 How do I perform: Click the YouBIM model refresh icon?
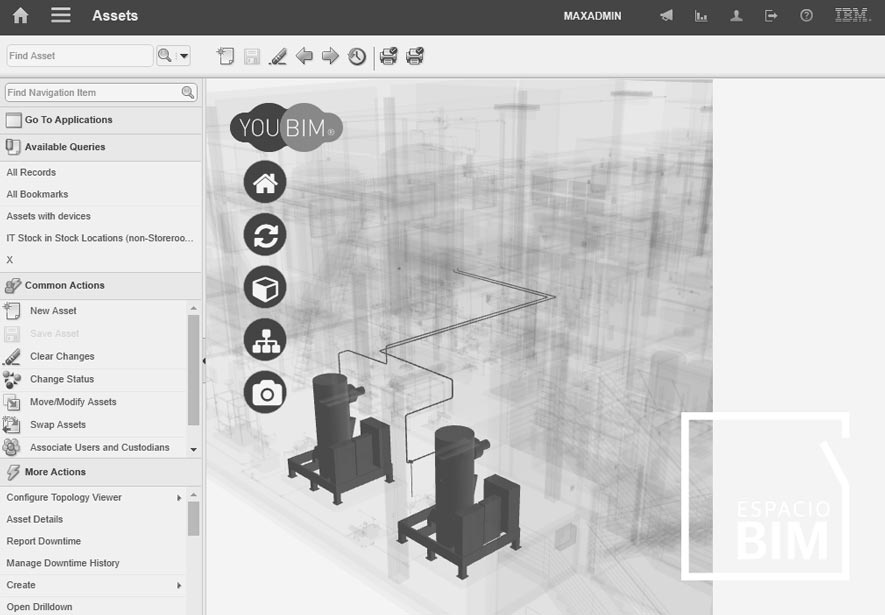pos(264,234)
